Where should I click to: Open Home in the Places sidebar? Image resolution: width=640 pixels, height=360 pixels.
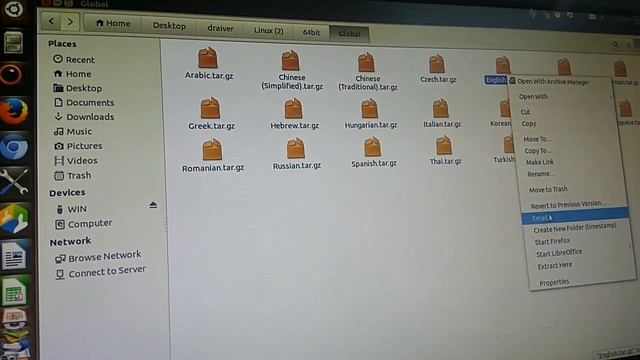(72, 74)
